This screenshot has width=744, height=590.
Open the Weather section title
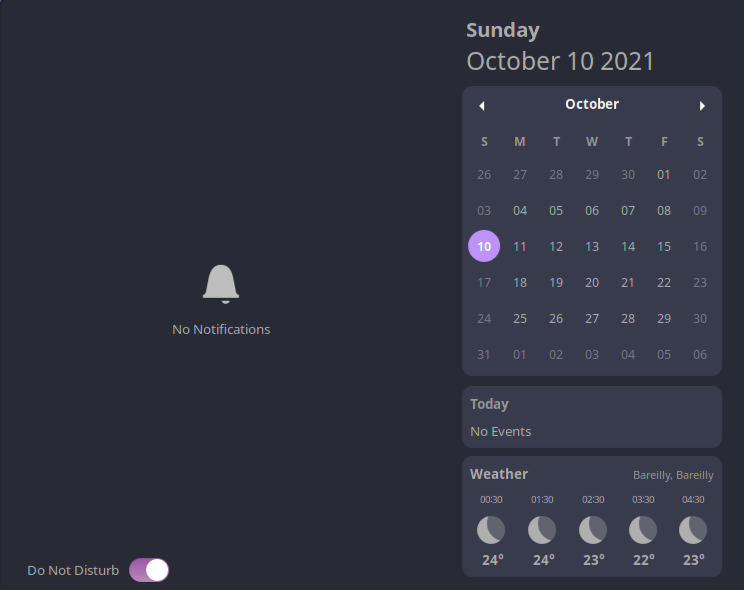[x=499, y=474]
